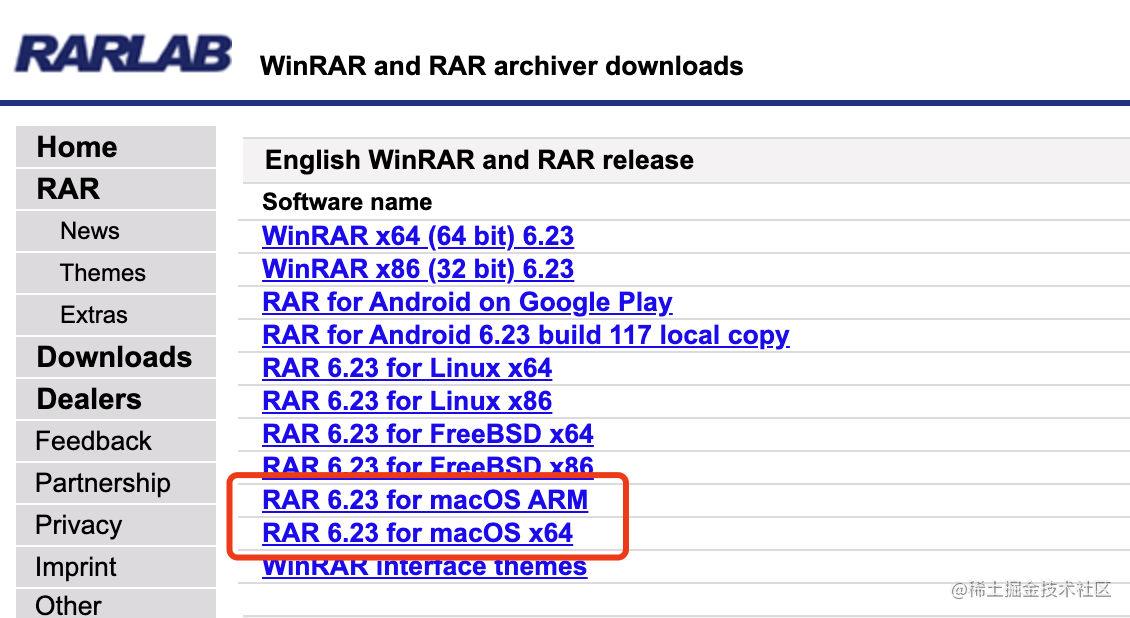This screenshot has height=618, width=1130.
Task: Download RAR for Android 6.23 local copy
Action: tap(525, 336)
